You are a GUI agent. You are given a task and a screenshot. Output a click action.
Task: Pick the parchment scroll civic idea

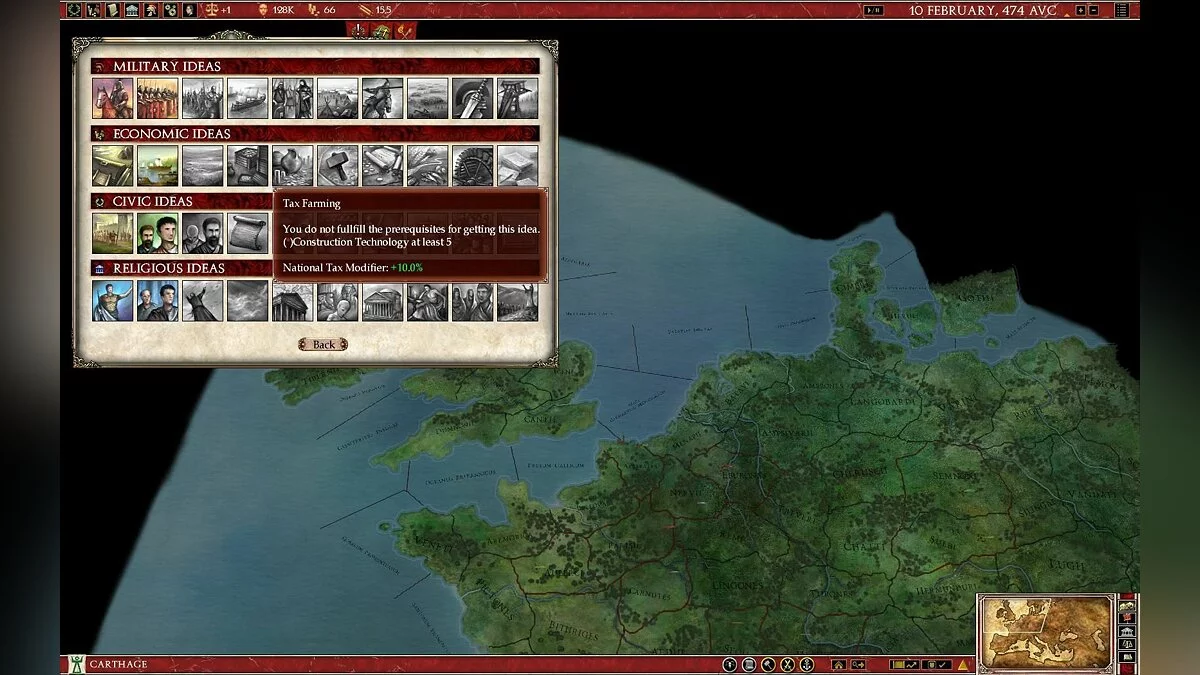pyautogui.click(x=247, y=233)
